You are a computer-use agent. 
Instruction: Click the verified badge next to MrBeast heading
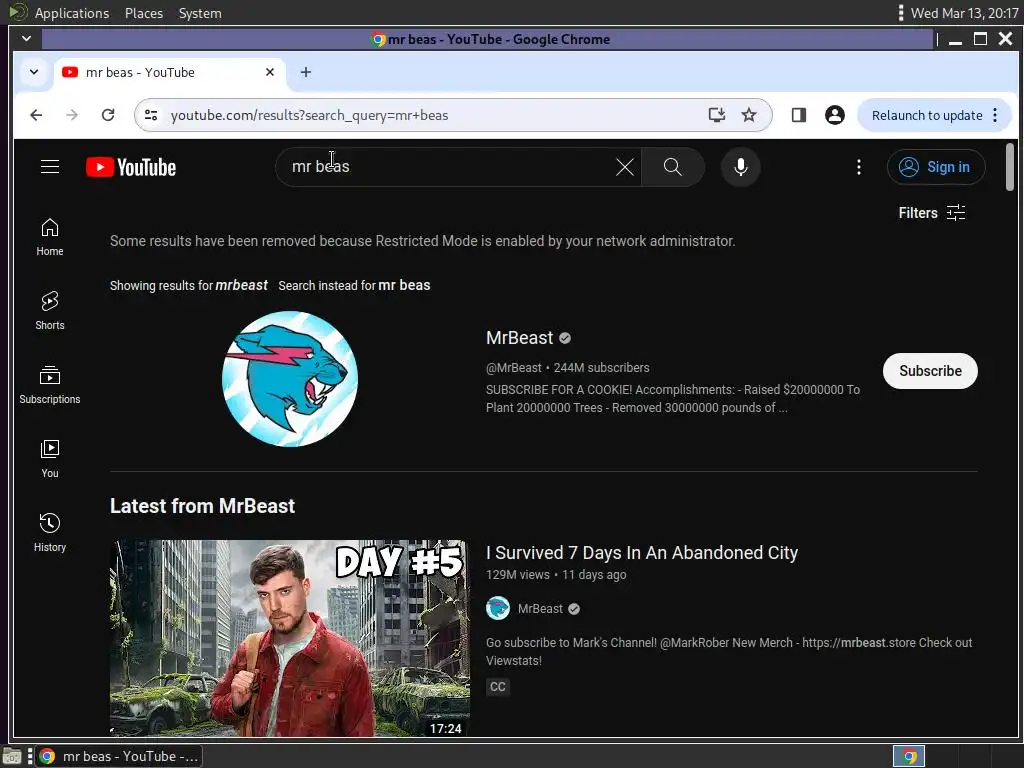coord(565,338)
